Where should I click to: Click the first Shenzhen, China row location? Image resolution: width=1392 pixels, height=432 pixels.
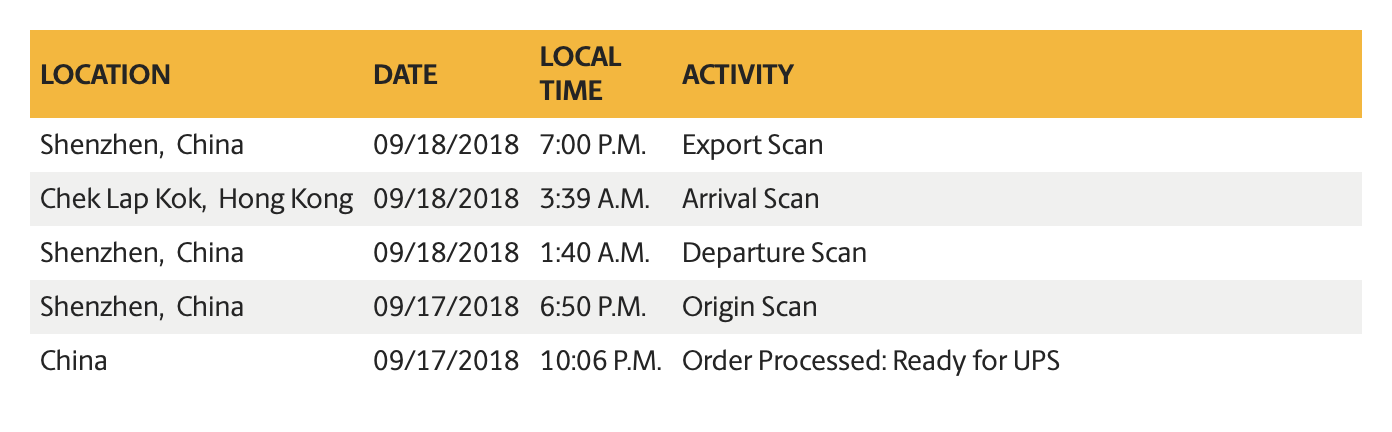point(141,144)
